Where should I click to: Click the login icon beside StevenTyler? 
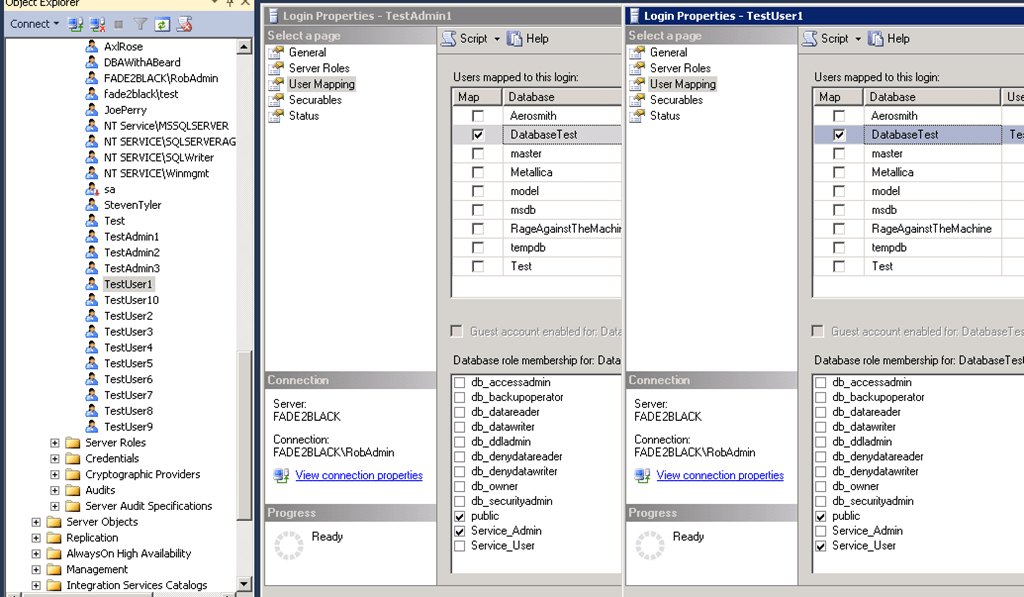coord(92,205)
